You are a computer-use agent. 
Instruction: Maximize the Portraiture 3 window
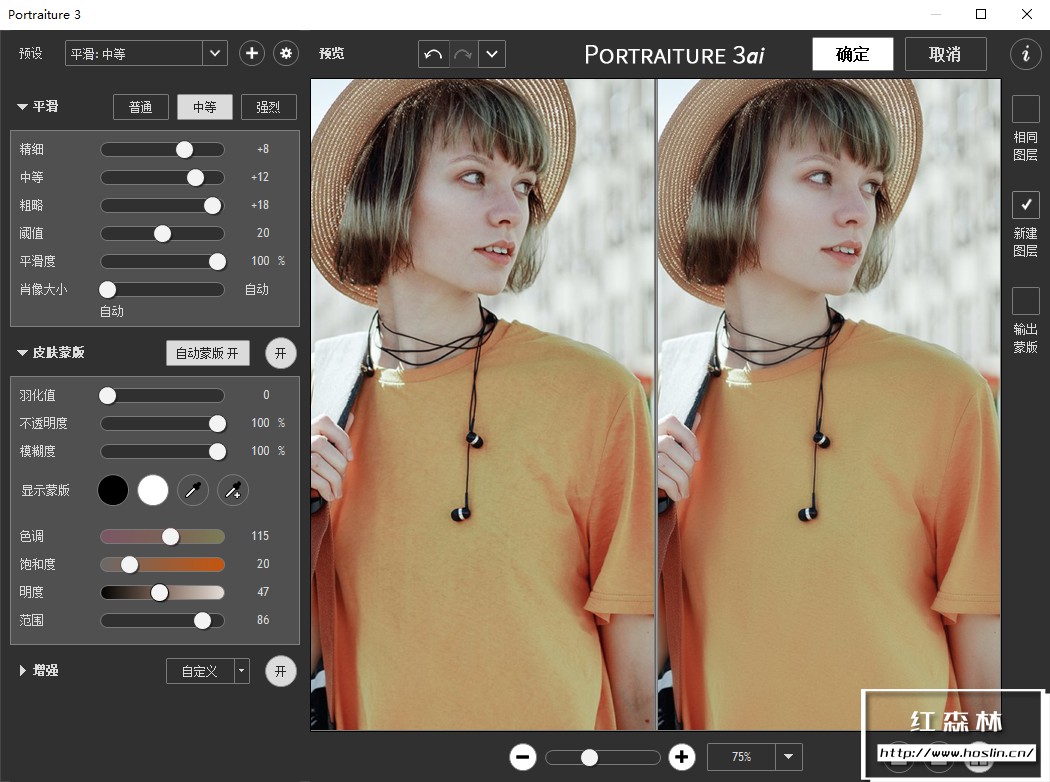pos(981,14)
